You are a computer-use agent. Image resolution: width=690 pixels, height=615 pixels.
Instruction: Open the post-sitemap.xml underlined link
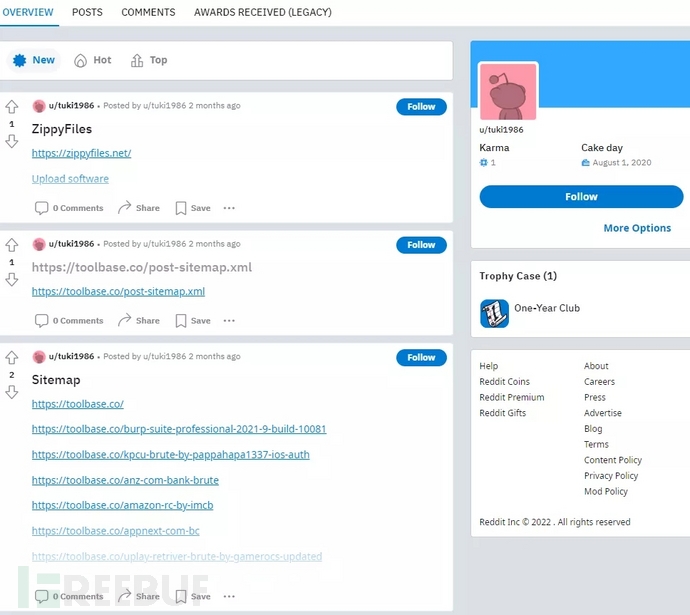(118, 291)
